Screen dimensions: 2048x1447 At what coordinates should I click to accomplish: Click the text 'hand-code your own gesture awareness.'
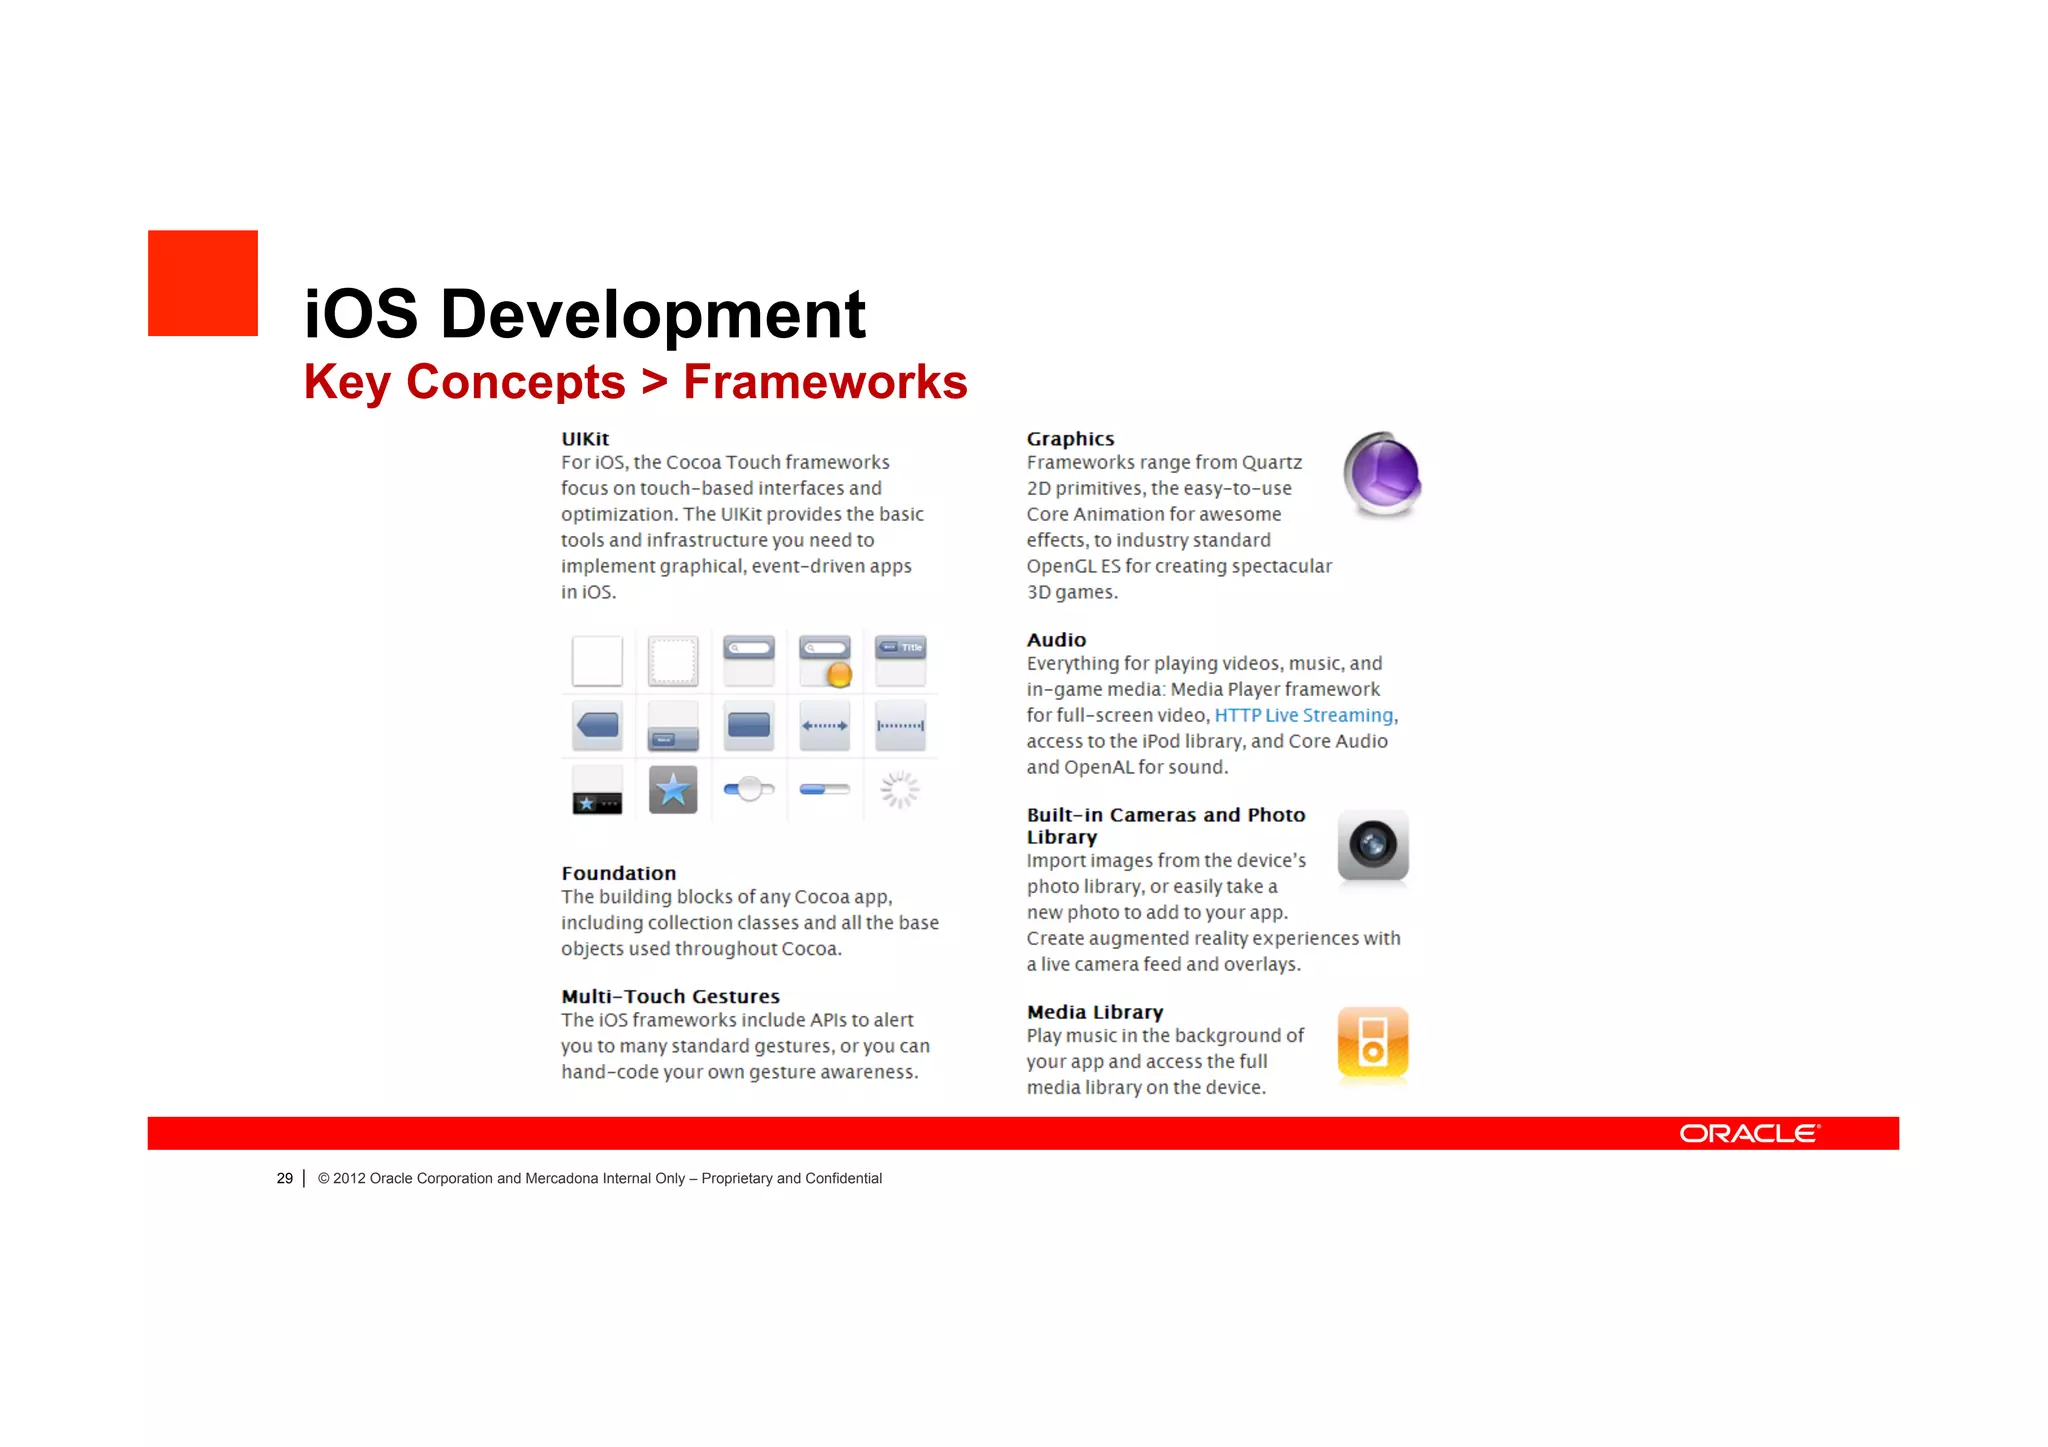pos(740,1071)
